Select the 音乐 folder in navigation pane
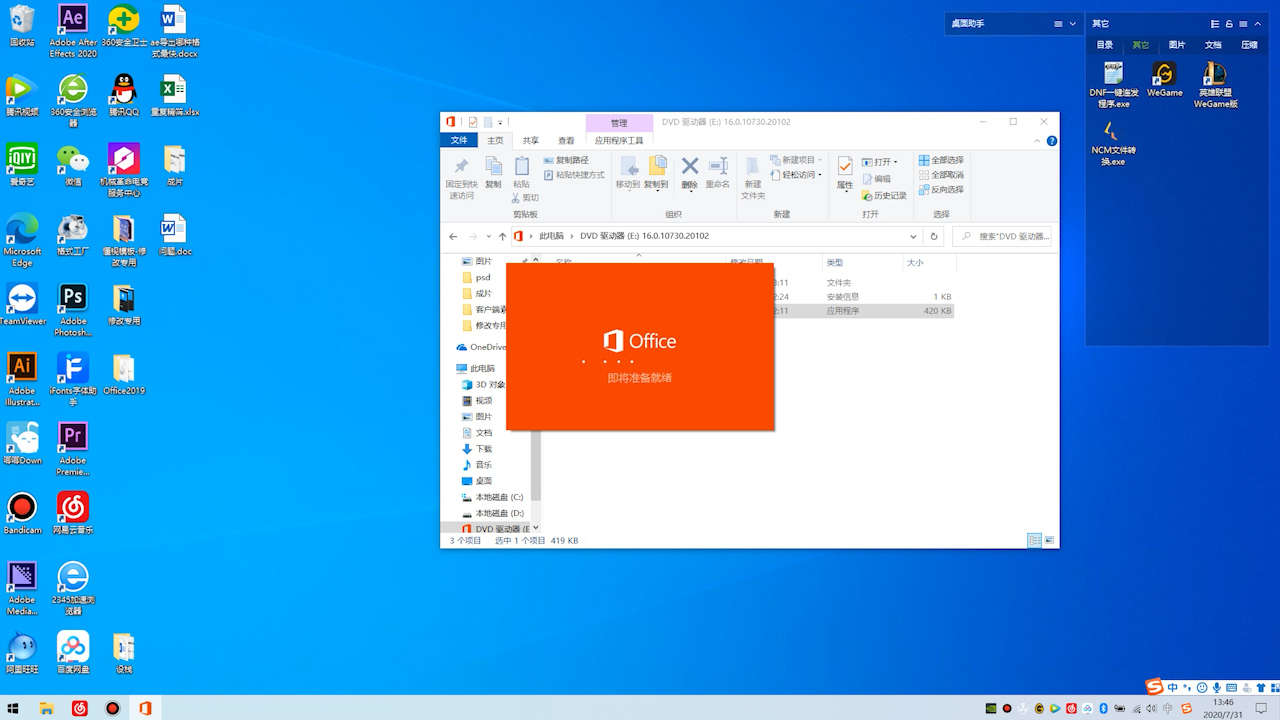 [477, 465]
